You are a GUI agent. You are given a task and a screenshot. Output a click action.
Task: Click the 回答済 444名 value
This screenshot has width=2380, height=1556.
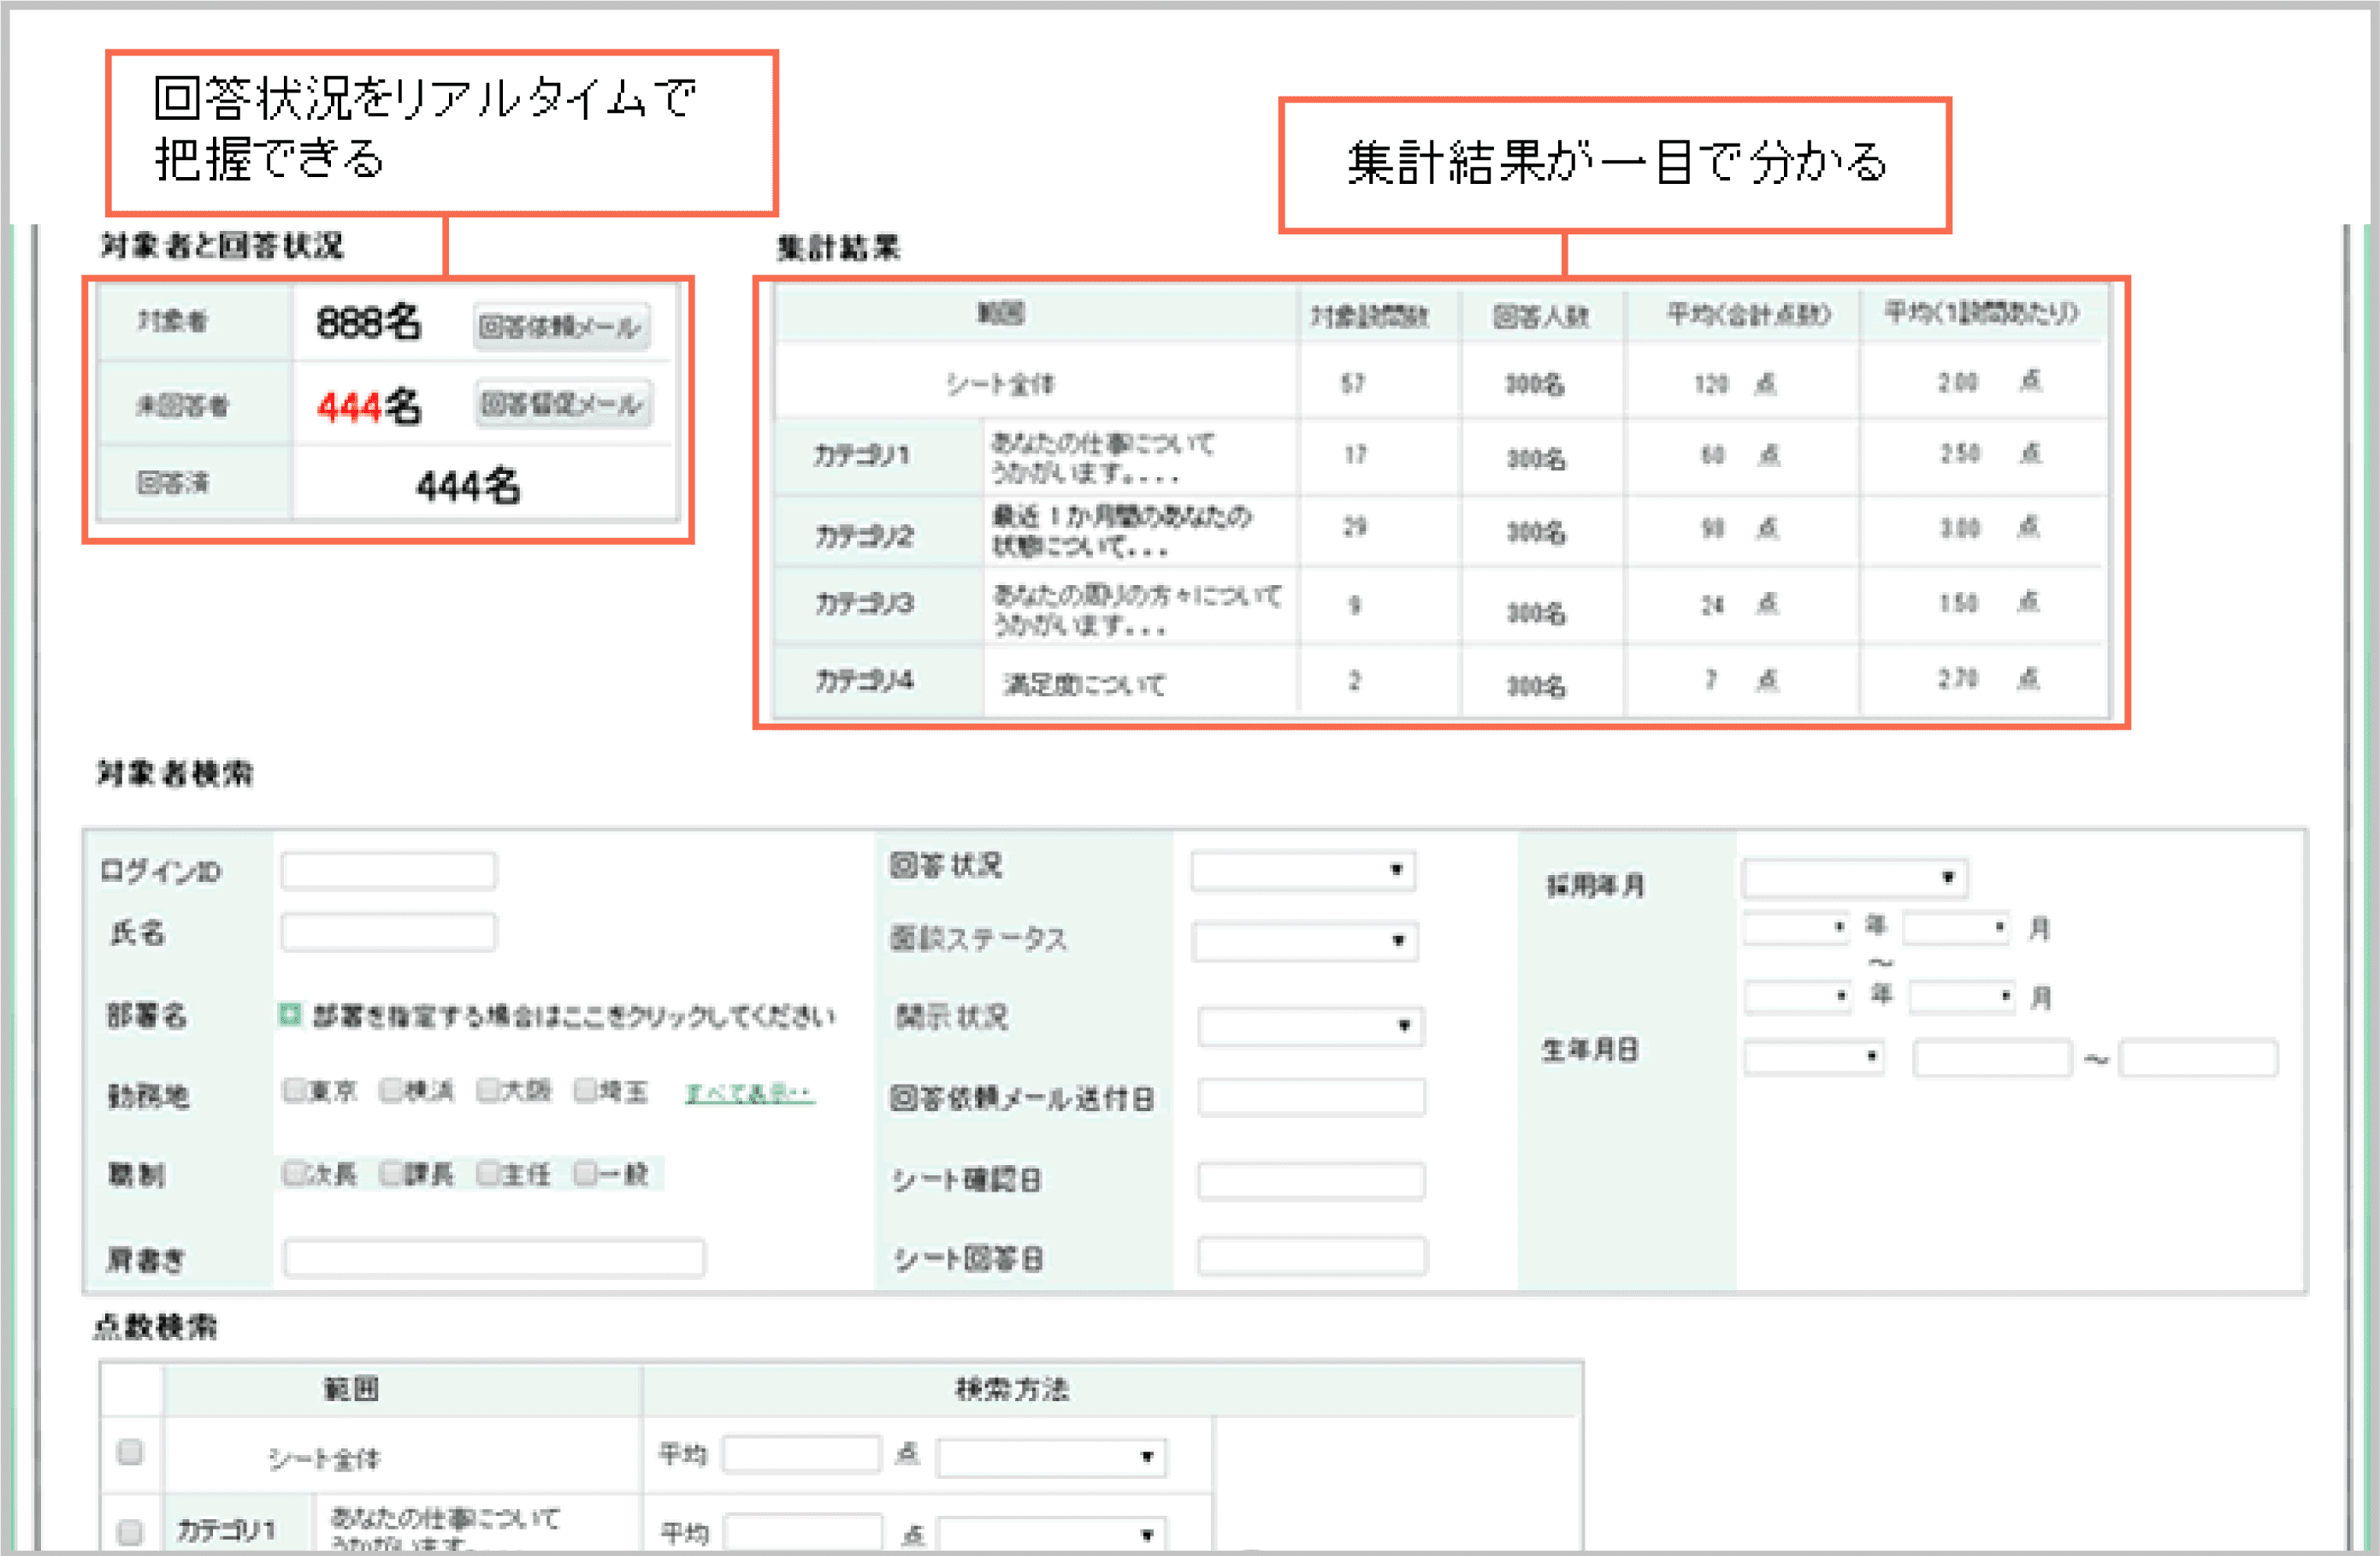tap(468, 486)
